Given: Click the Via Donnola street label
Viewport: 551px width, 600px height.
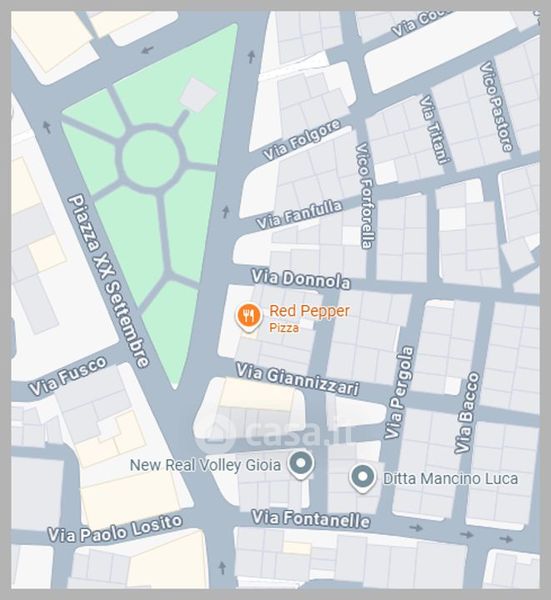Looking at the screenshot, I should tap(301, 279).
